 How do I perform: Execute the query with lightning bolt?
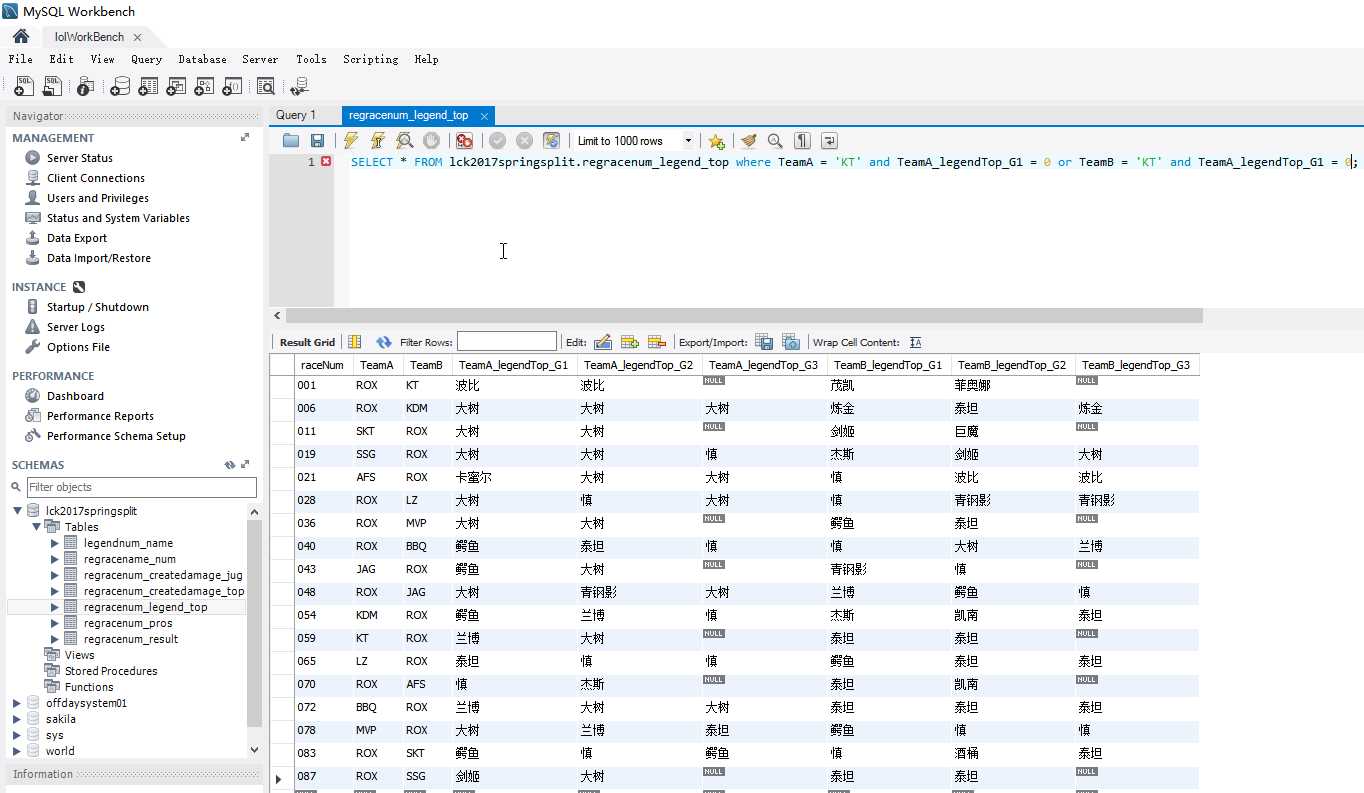click(351, 141)
